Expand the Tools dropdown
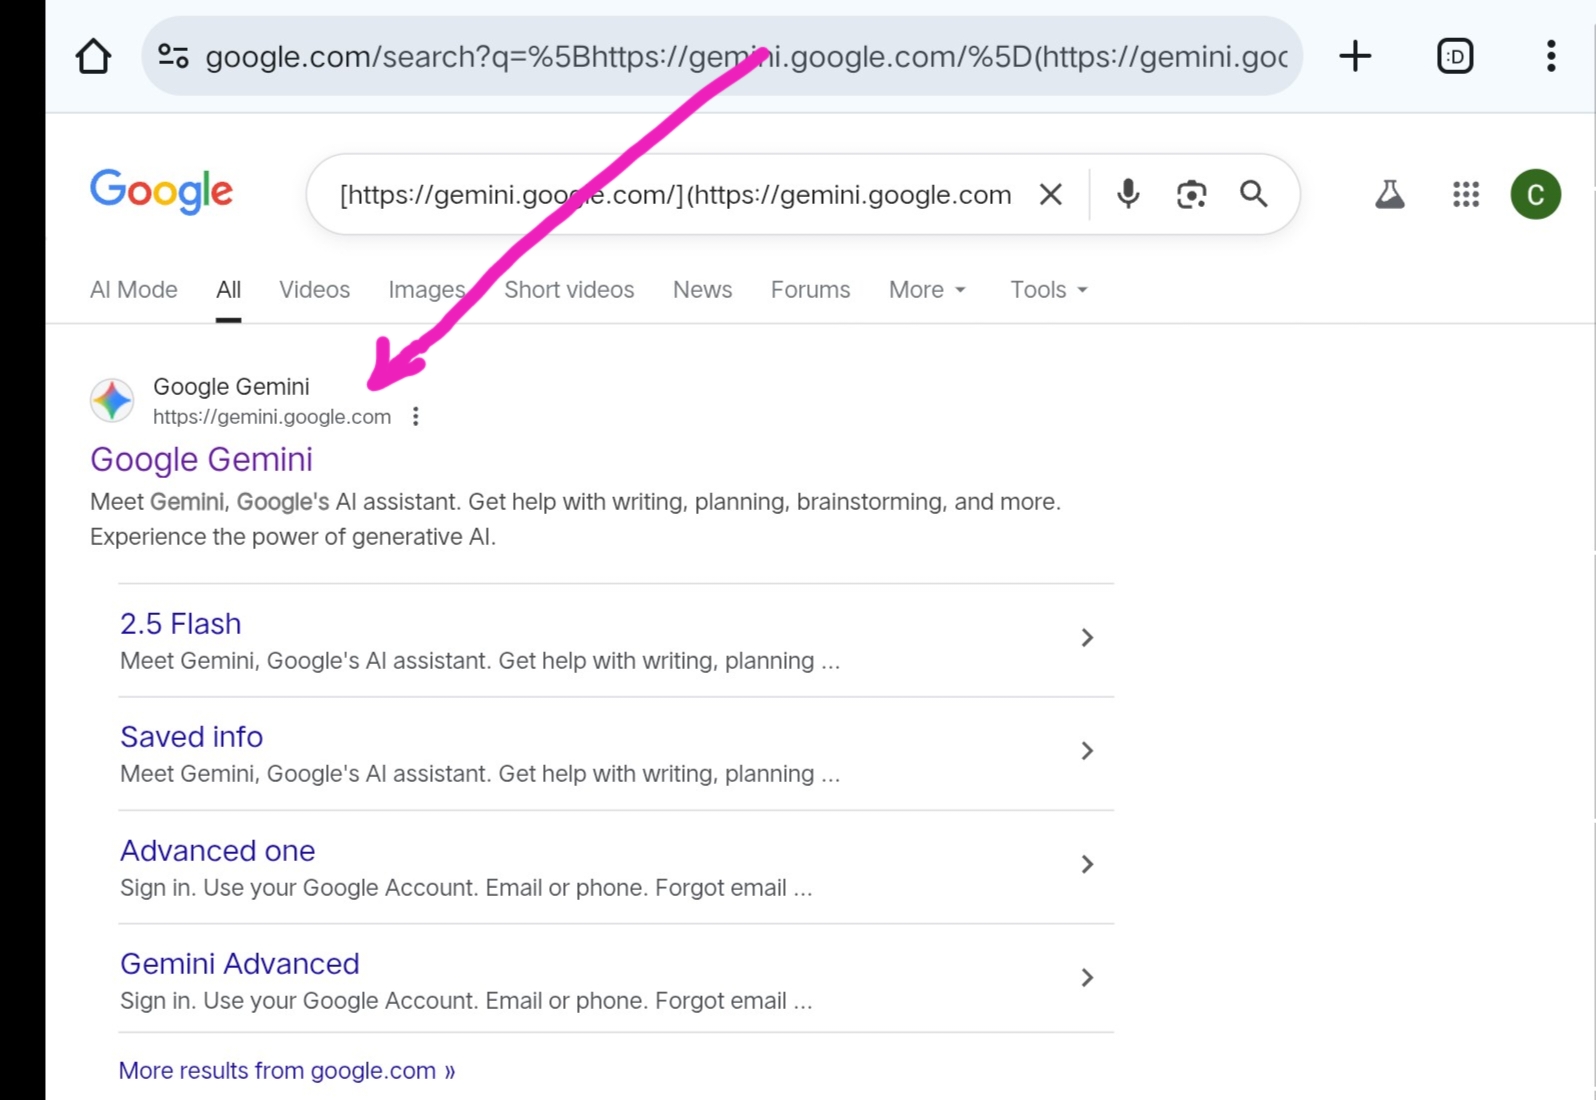The image size is (1596, 1100). pyautogui.click(x=1049, y=290)
